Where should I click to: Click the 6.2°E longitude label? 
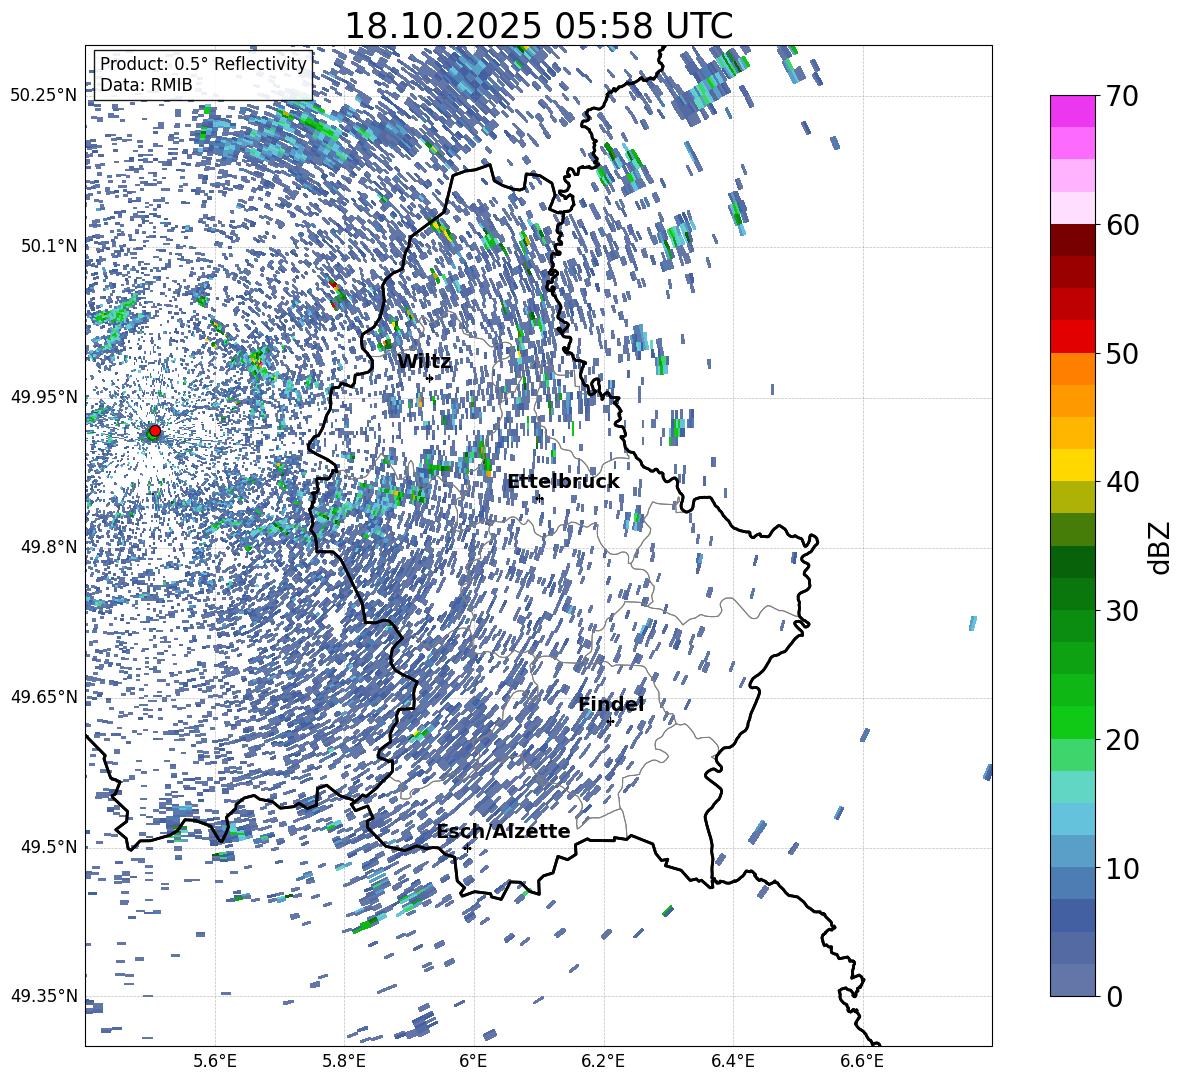603,1061
